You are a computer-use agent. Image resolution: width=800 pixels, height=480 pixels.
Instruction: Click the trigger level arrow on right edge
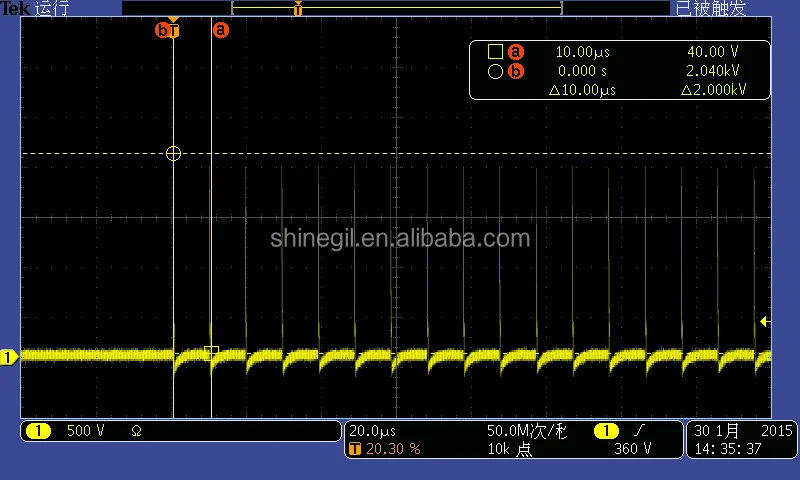pos(764,321)
